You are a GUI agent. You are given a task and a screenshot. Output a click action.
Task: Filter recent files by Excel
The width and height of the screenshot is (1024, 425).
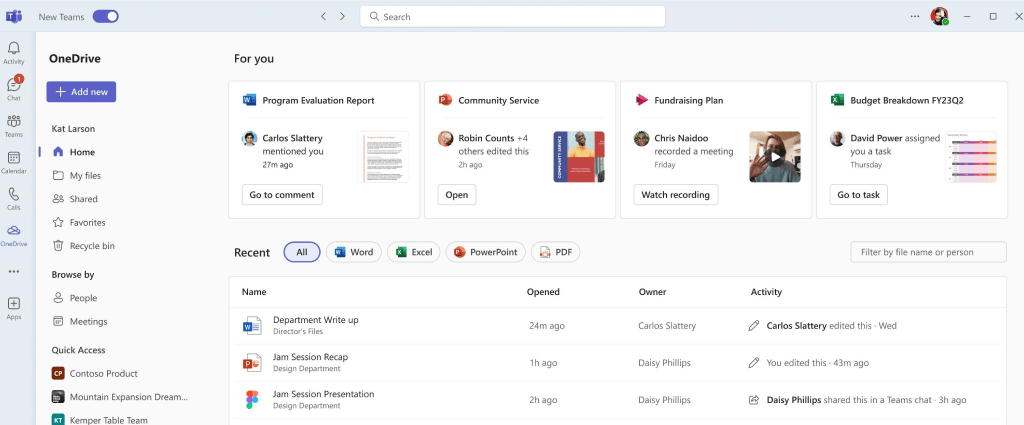click(x=413, y=252)
